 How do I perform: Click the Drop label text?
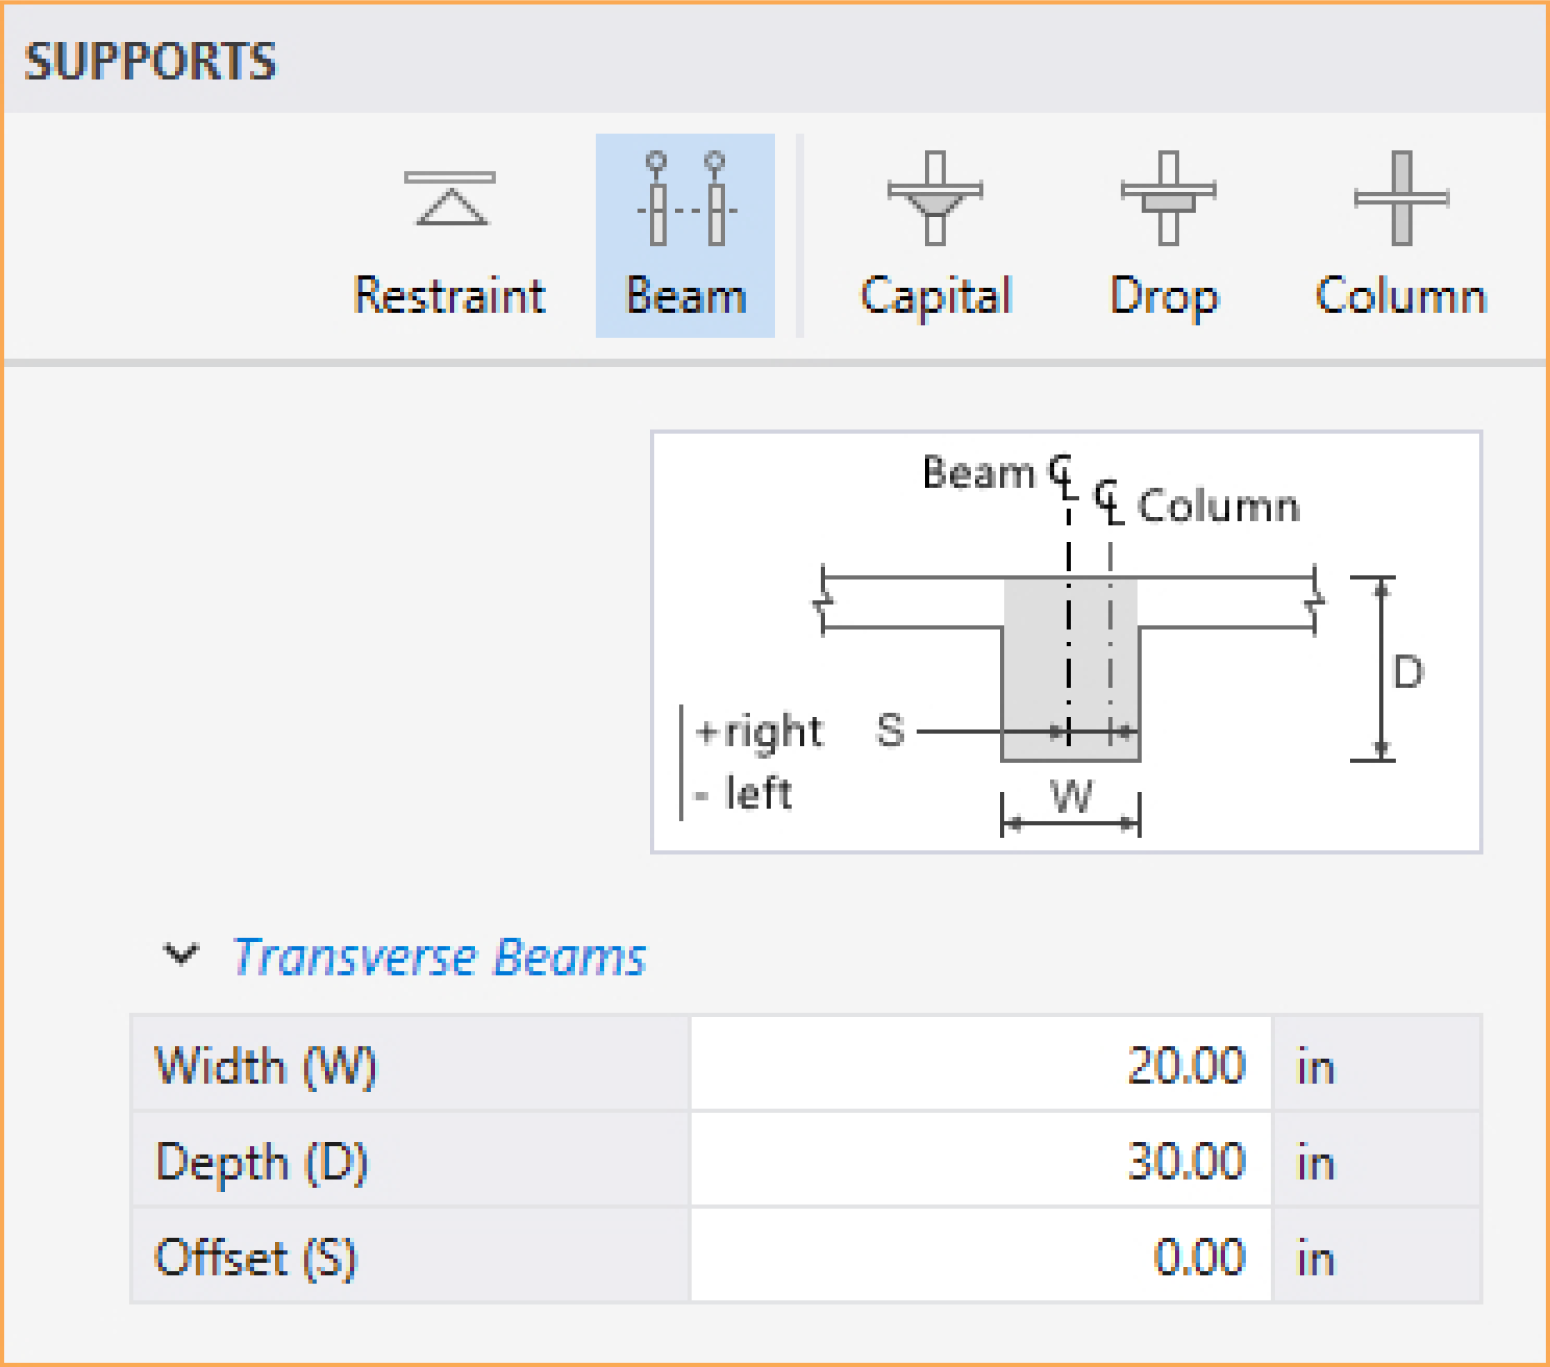click(1165, 296)
